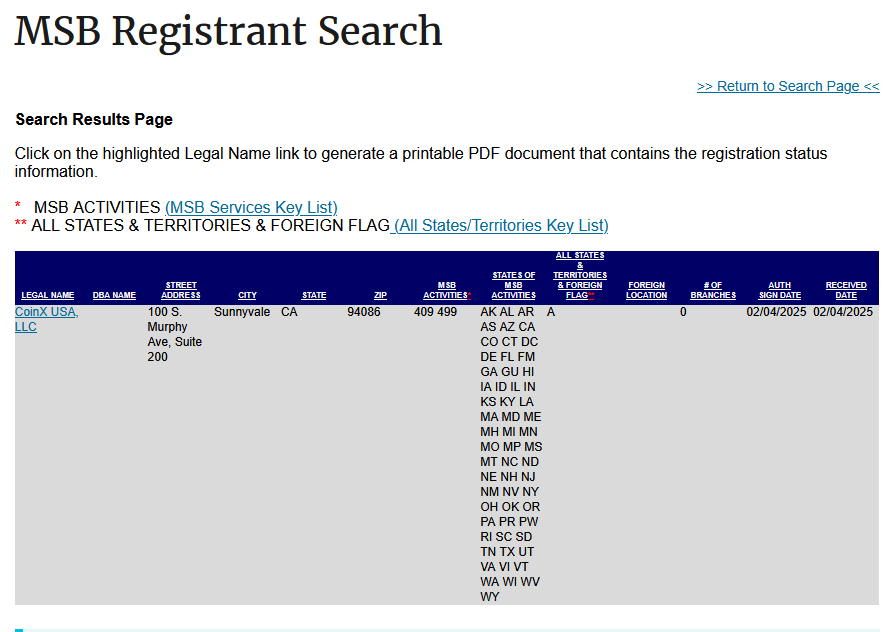Sort by City column header
This screenshot has height=632, width=890.
247,295
